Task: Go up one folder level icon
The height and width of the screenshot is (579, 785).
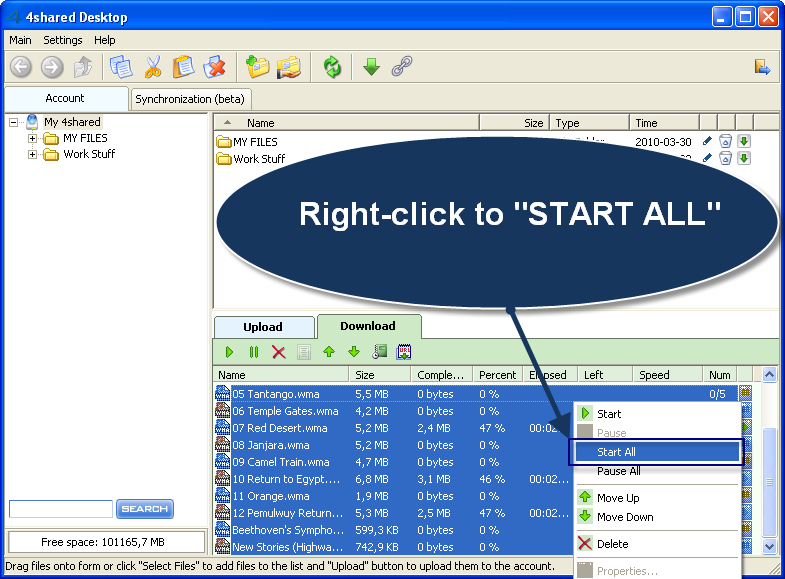Action: [83, 67]
